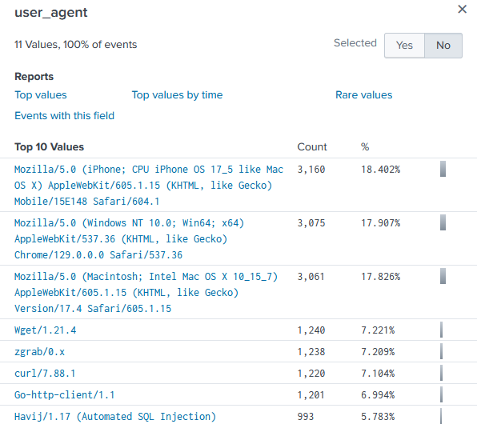This screenshot has width=477, height=424.
Task: Click the zgrab count 1,238
Action: (311, 352)
